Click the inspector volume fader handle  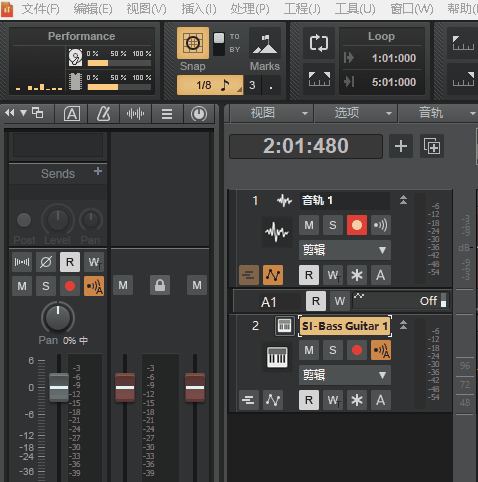[59, 387]
